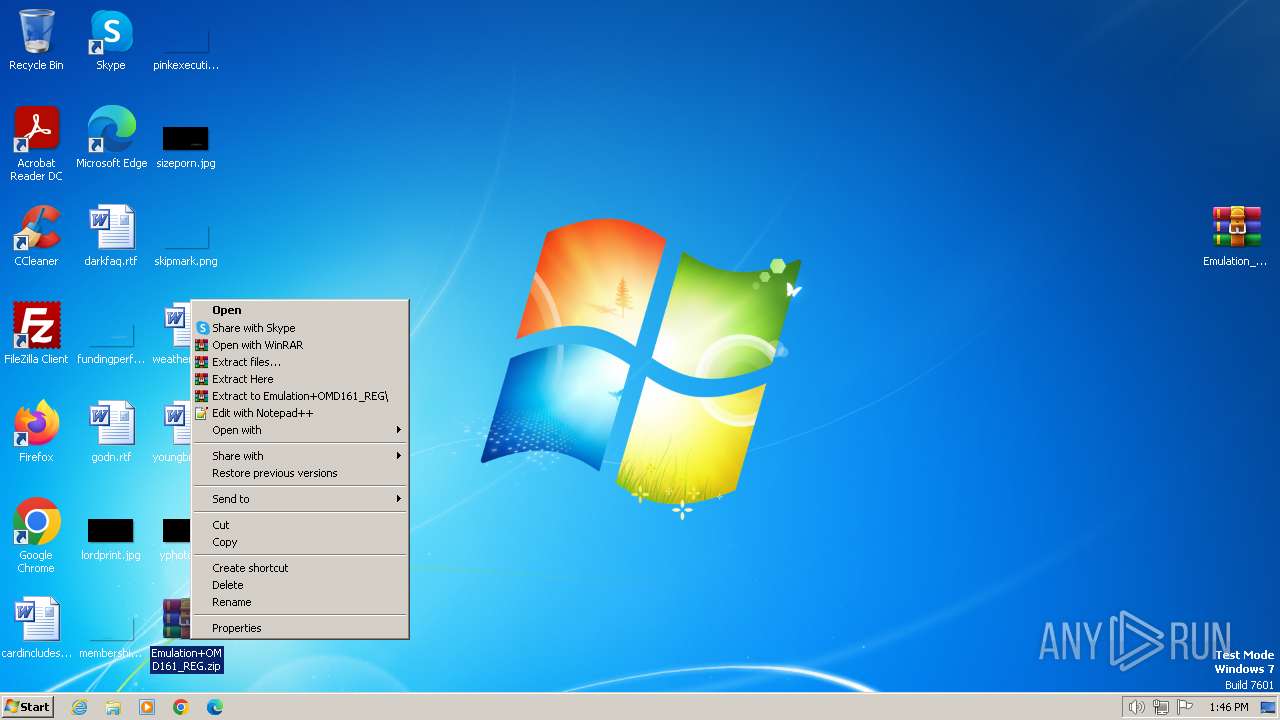This screenshot has height=720, width=1280.
Task: Choose Extract files... option
Action: click(300, 362)
